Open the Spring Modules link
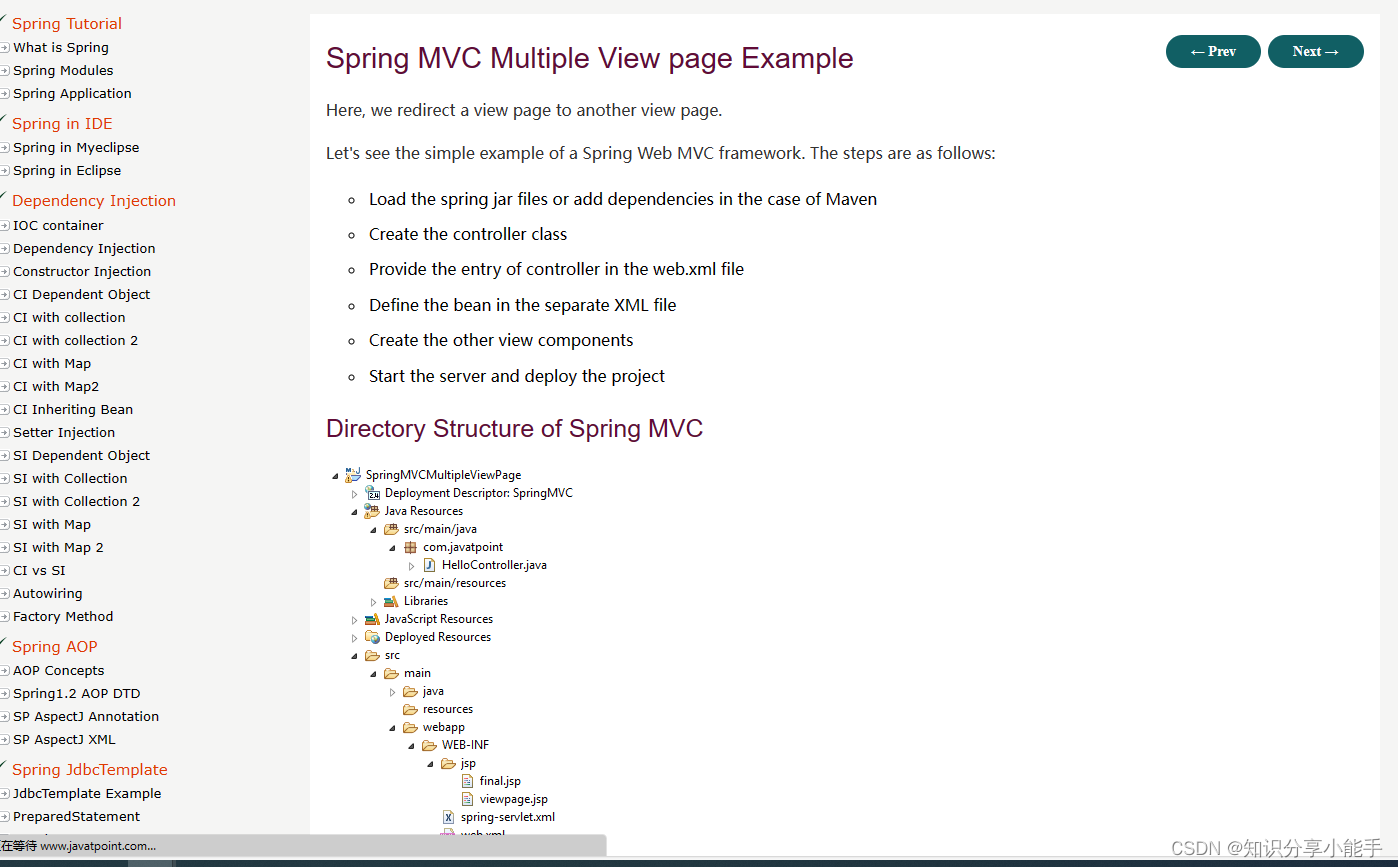This screenshot has height=867, width=1398. point(63,70)
